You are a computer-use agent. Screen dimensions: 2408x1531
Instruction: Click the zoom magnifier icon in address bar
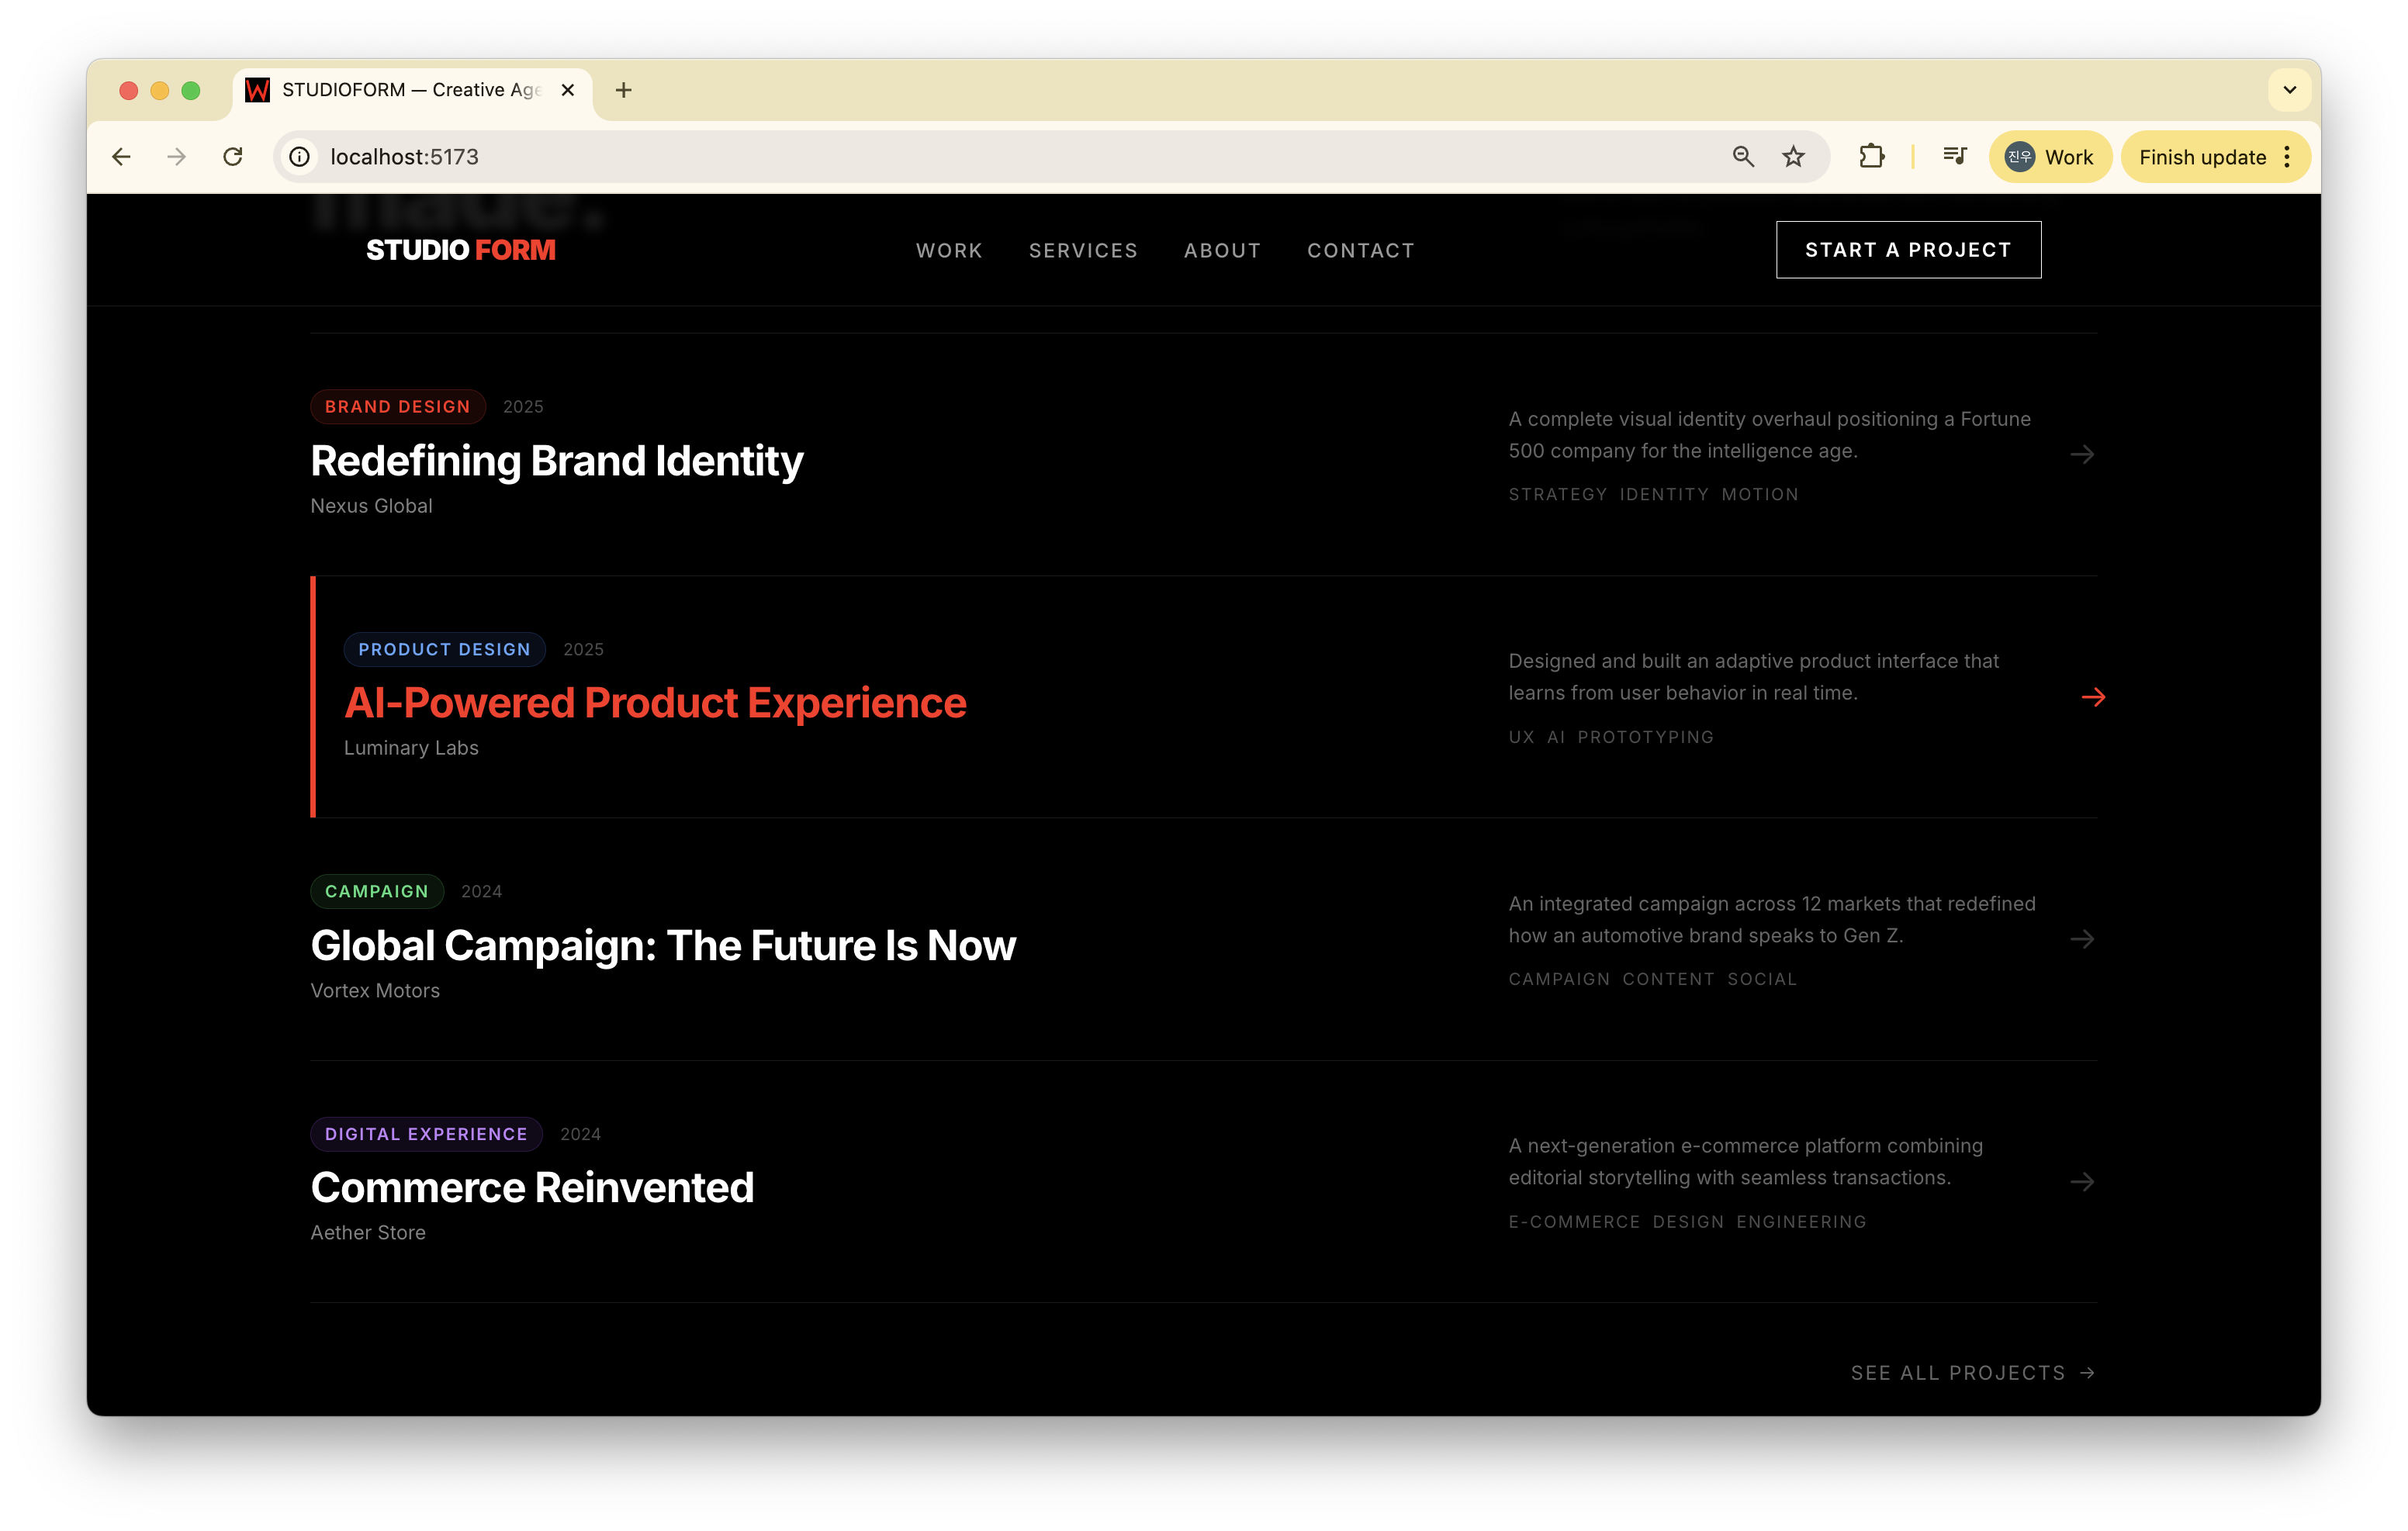(1743, 157)
